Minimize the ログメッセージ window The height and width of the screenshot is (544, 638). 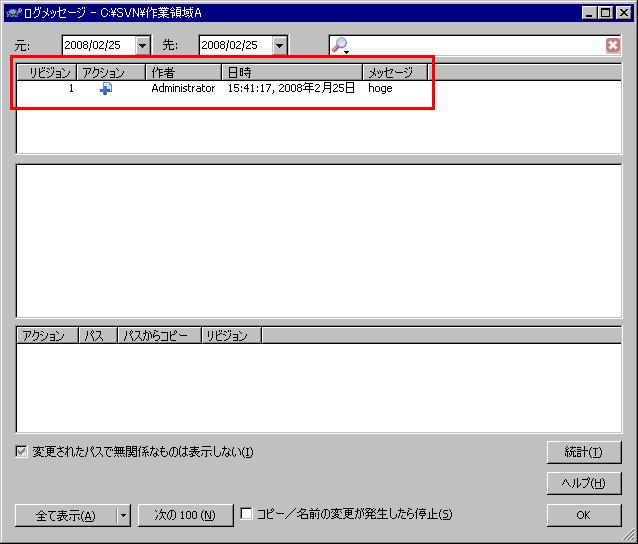click(x=590, y=13)
